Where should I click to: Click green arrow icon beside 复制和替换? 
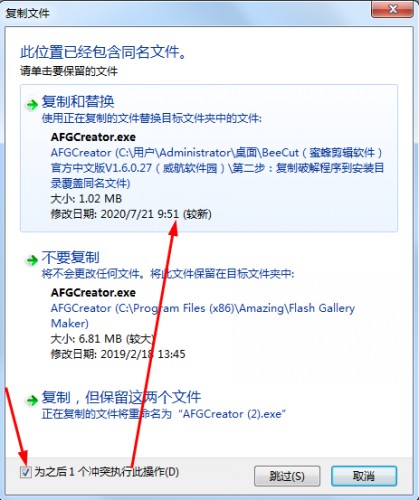pyautogui.click(x=32, y=105)
